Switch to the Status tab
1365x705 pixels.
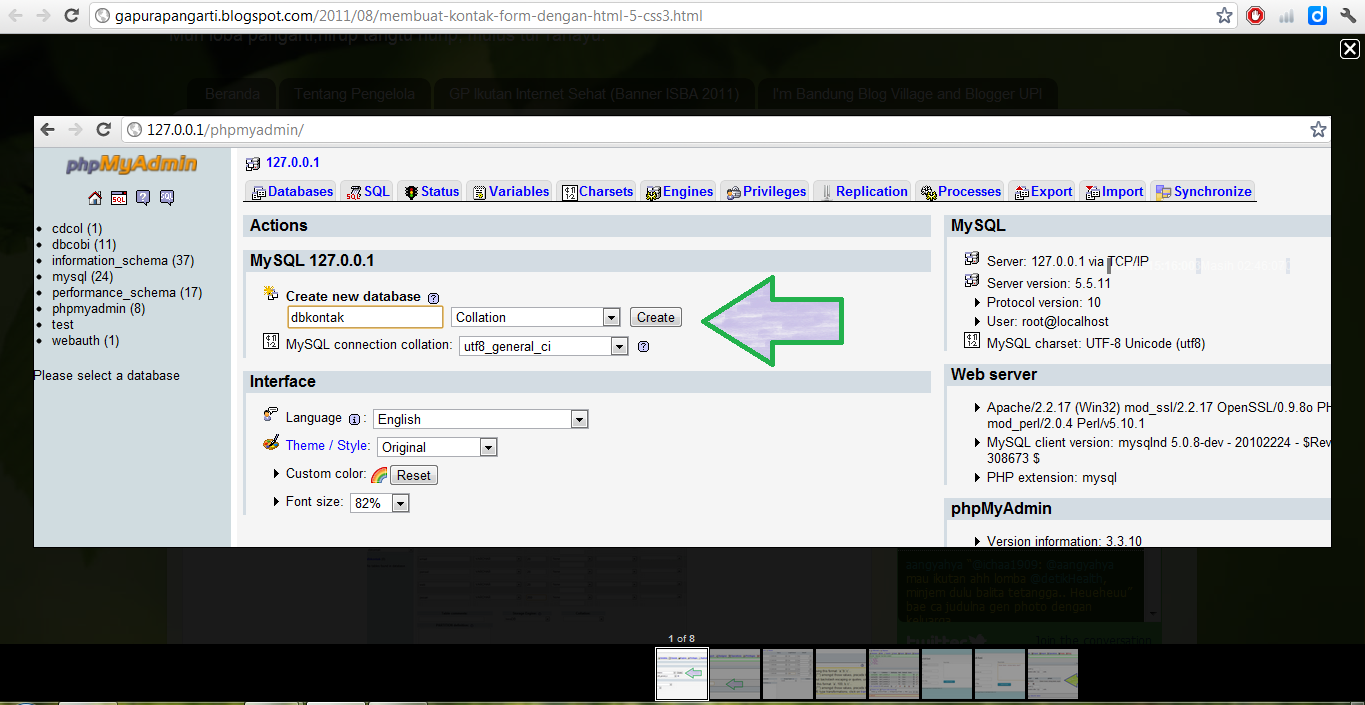coord(432,191)
